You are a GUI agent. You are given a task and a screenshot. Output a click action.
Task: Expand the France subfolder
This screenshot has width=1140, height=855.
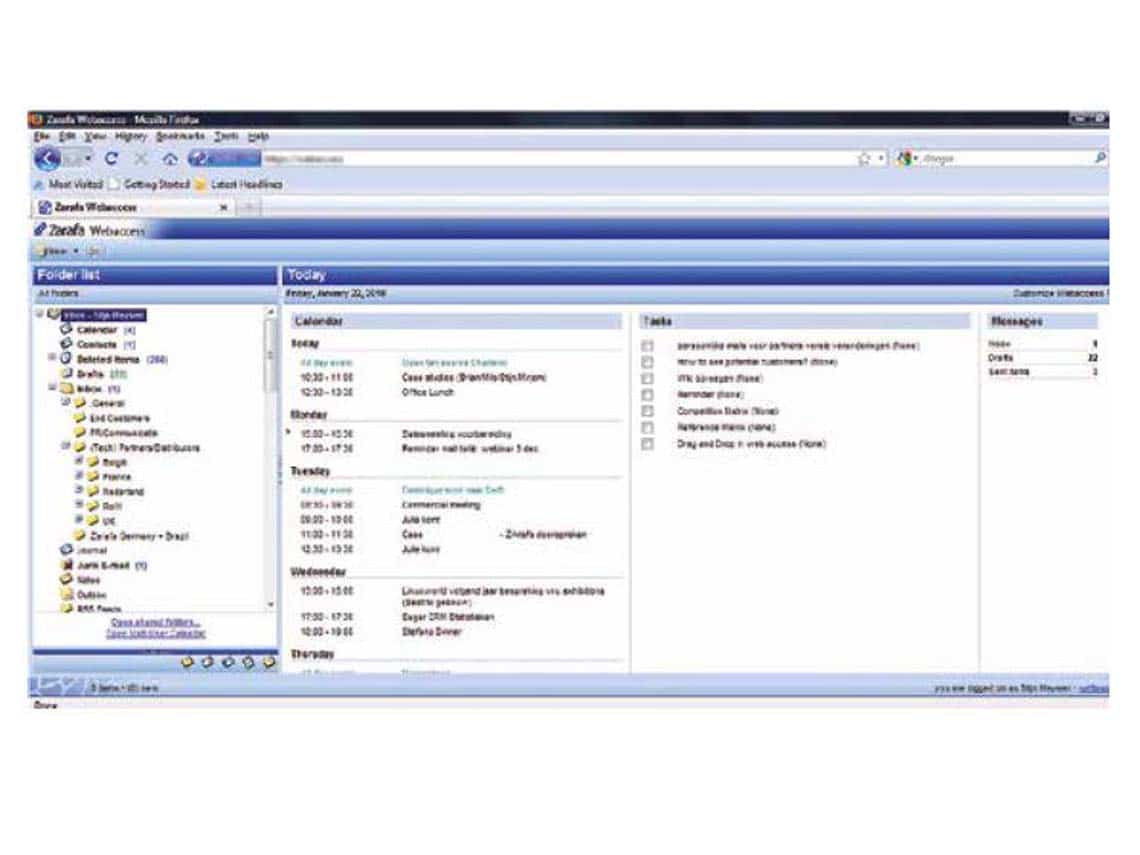click(79, 475)
